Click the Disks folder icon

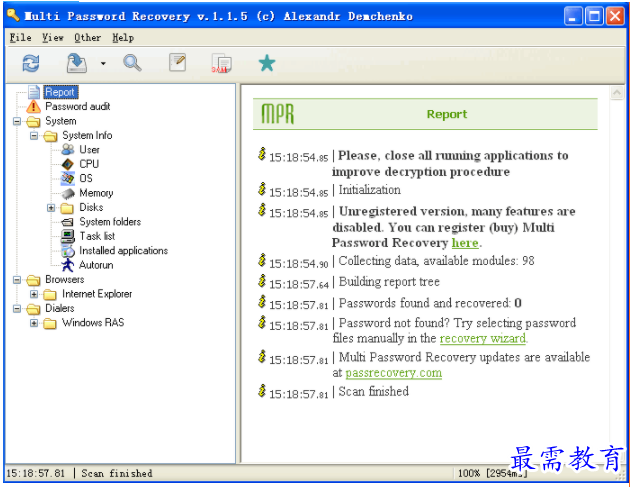tap(67, 208)
